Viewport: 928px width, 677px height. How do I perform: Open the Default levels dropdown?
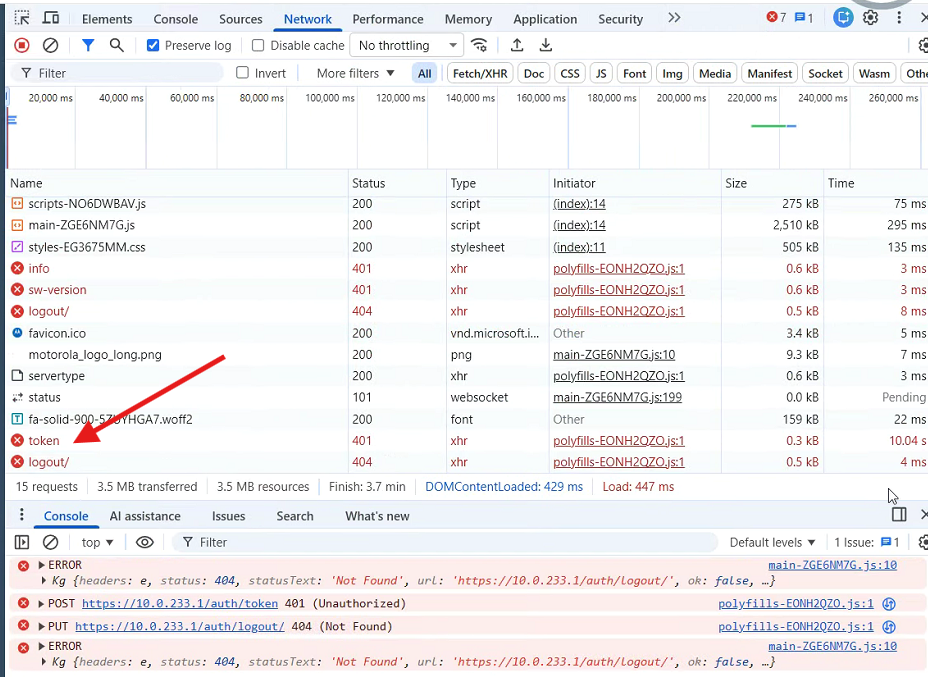pos(772,542)
